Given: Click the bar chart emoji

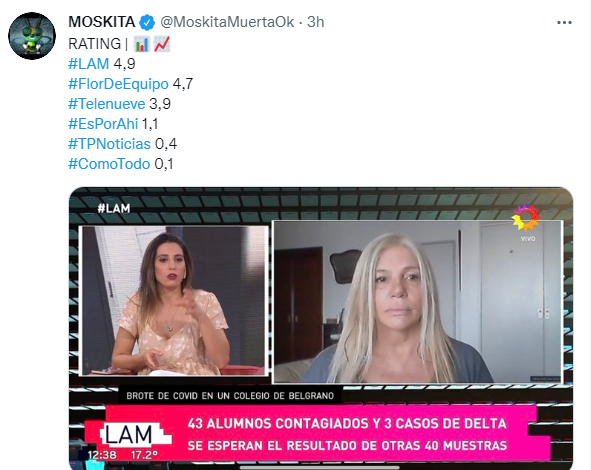Looking at the screenshot, I should 141,44.
